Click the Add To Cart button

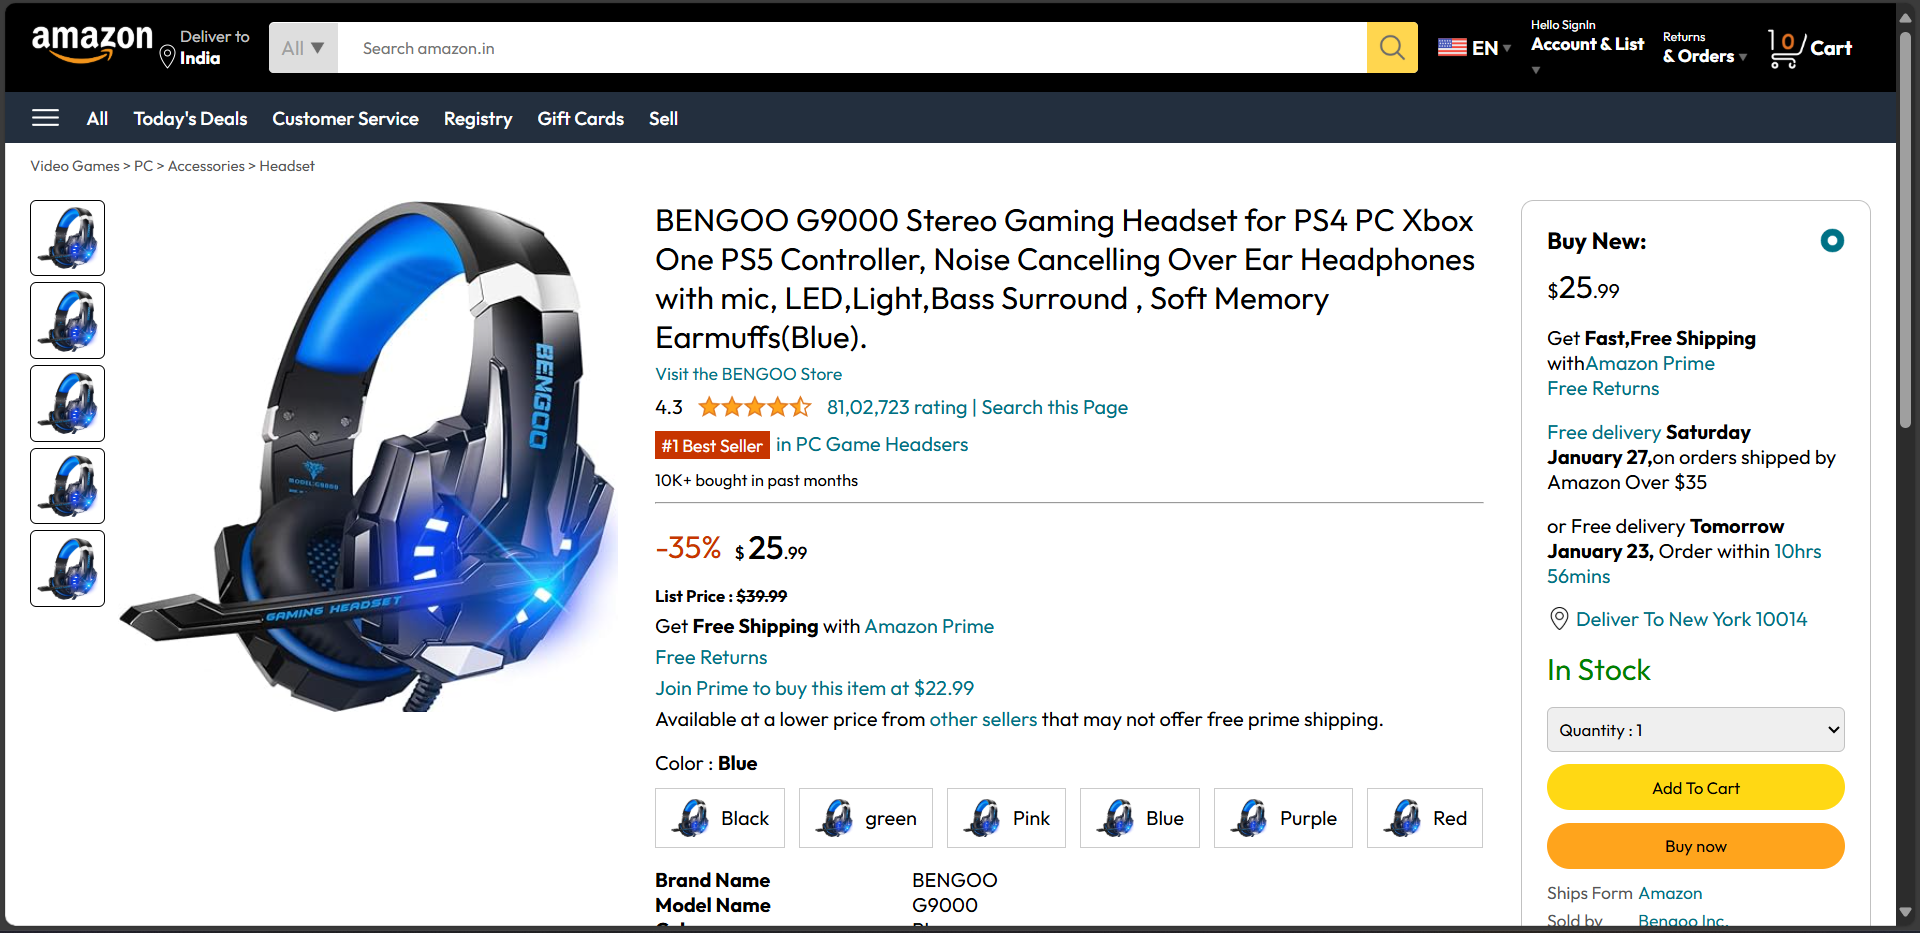coord(1695,787)
